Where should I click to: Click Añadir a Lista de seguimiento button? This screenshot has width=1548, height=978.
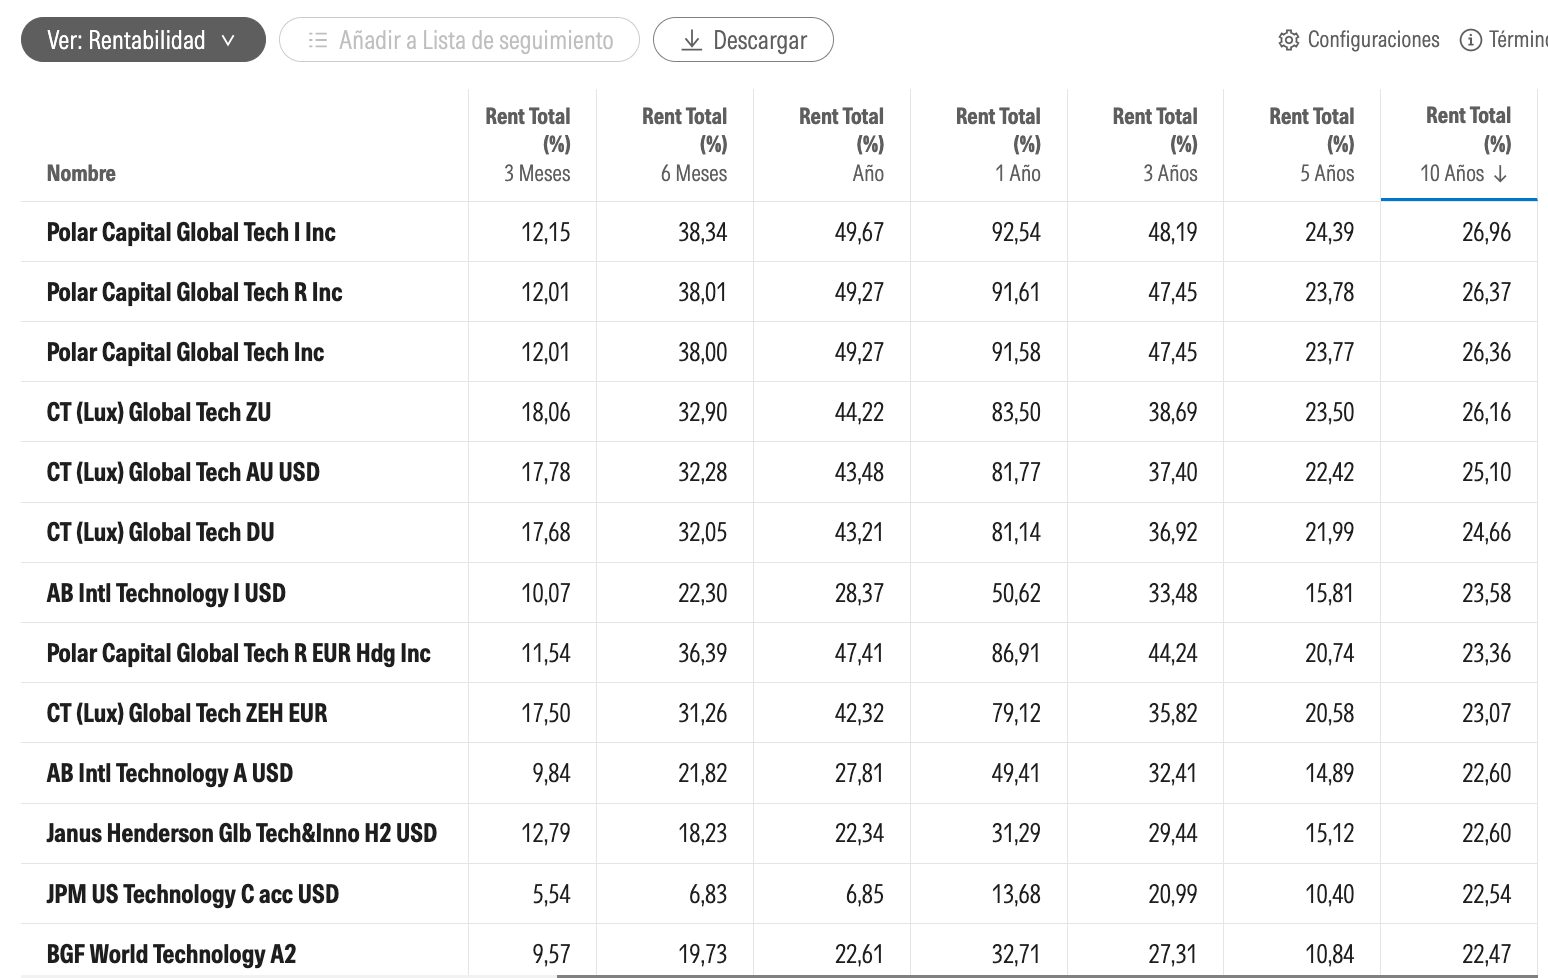coord(459,40)
